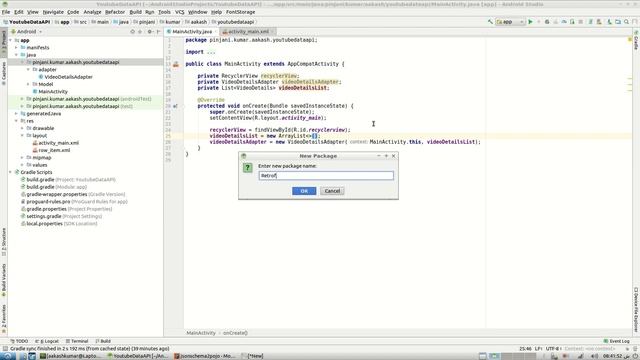The width and height of the screenshot is (640, 360).
Task: Select activity_main.xml in project tree
Action: coord(58,143)
